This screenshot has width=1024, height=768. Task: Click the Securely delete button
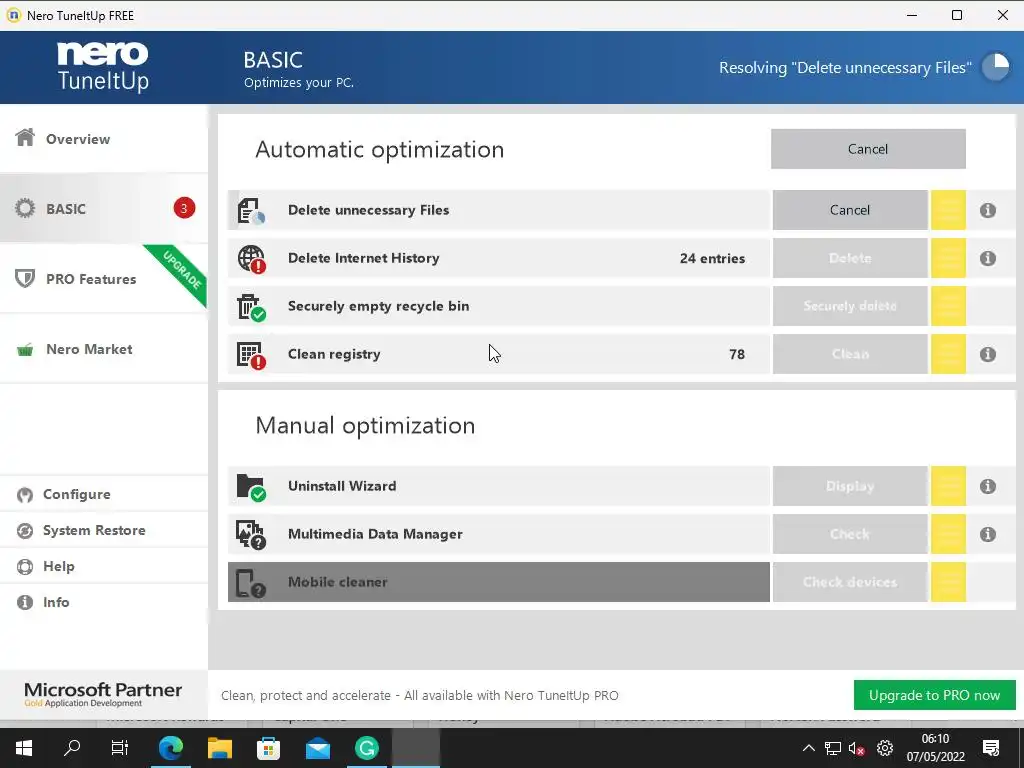850,306
